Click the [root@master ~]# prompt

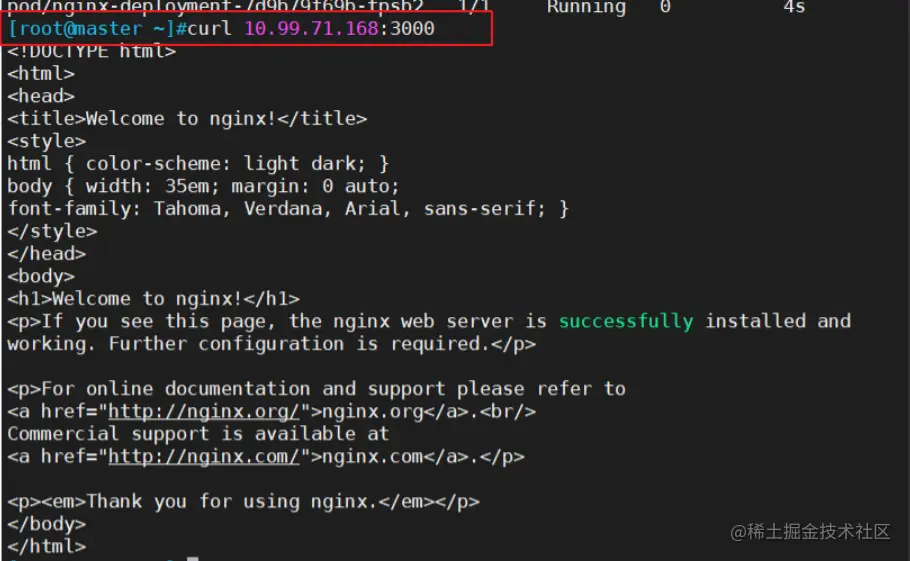pos(97,28)
